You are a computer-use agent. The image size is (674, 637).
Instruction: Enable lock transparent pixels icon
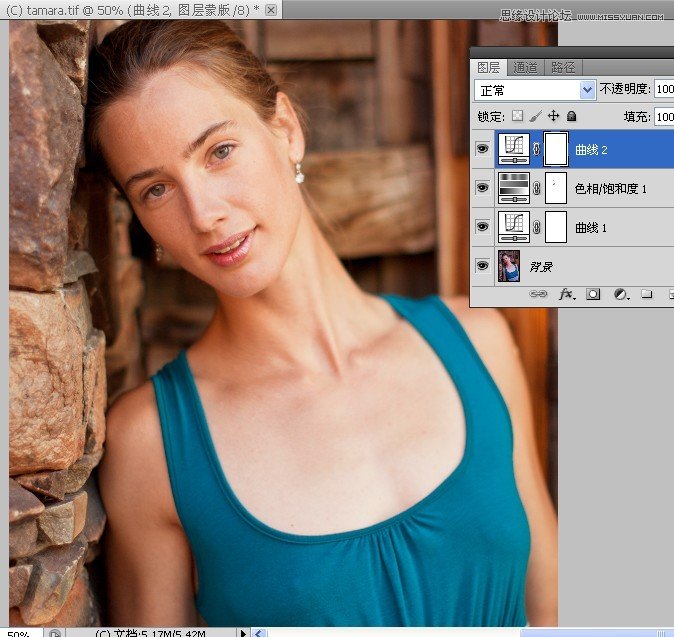coord(517,117)
